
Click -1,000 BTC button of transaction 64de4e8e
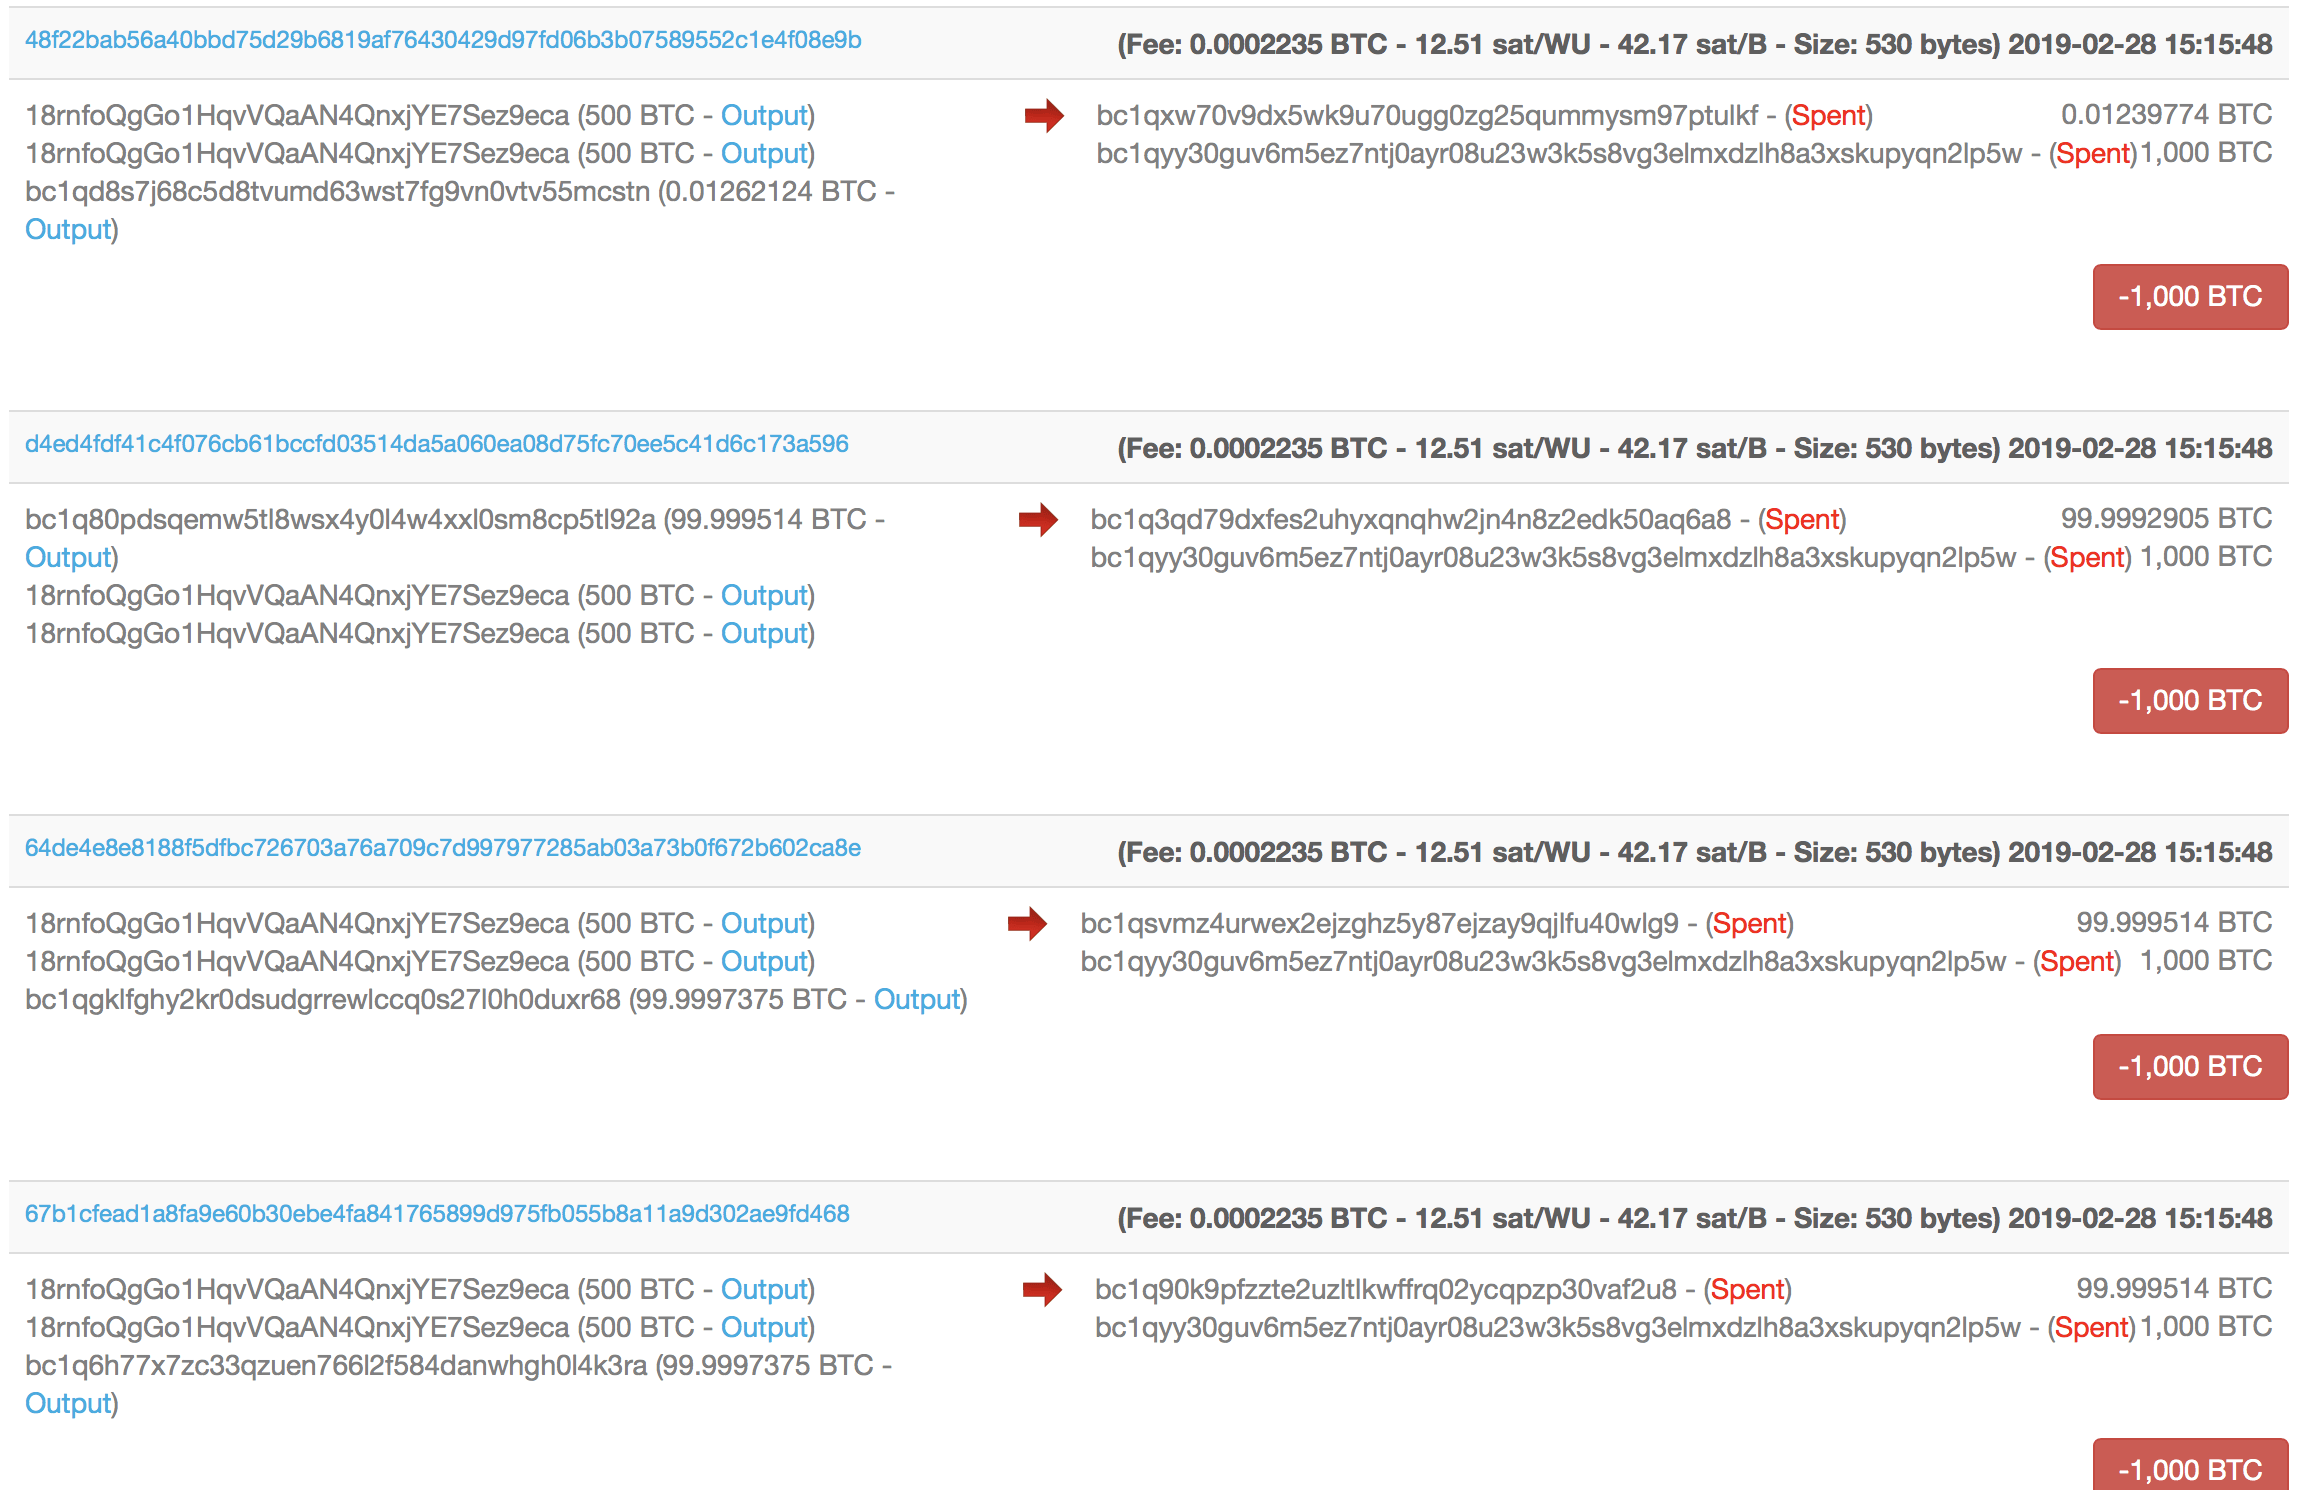(2190, 1067)
